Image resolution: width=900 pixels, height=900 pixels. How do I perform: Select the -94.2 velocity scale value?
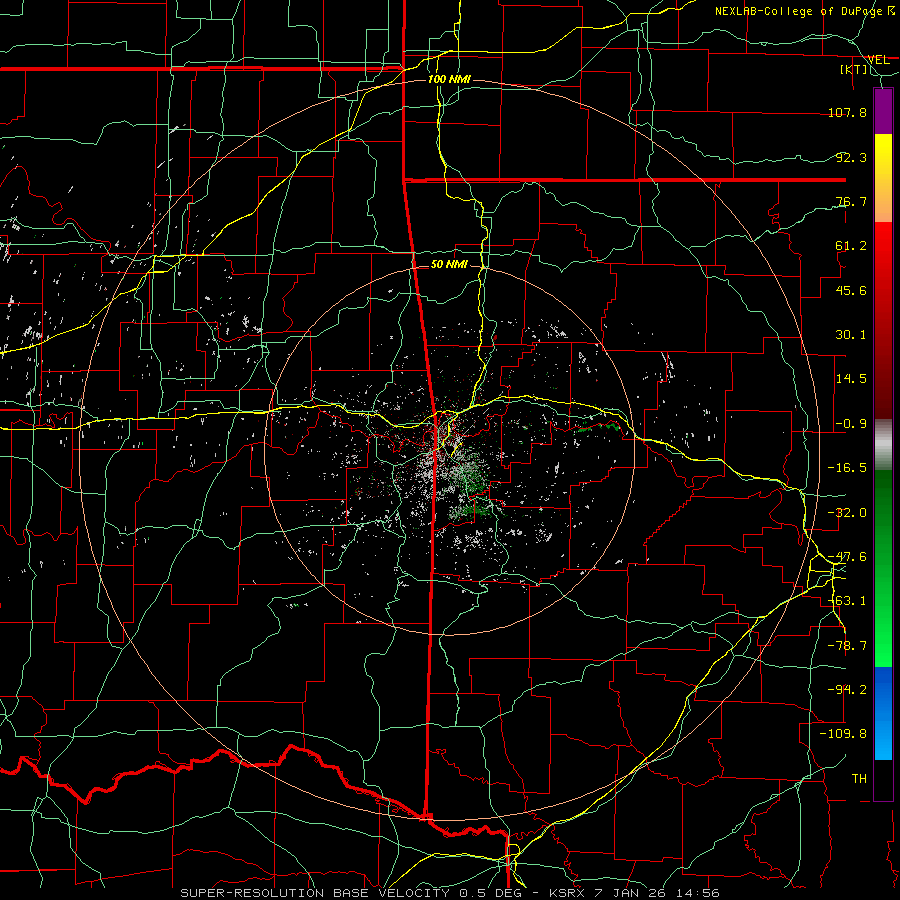[x=847, y=690]
